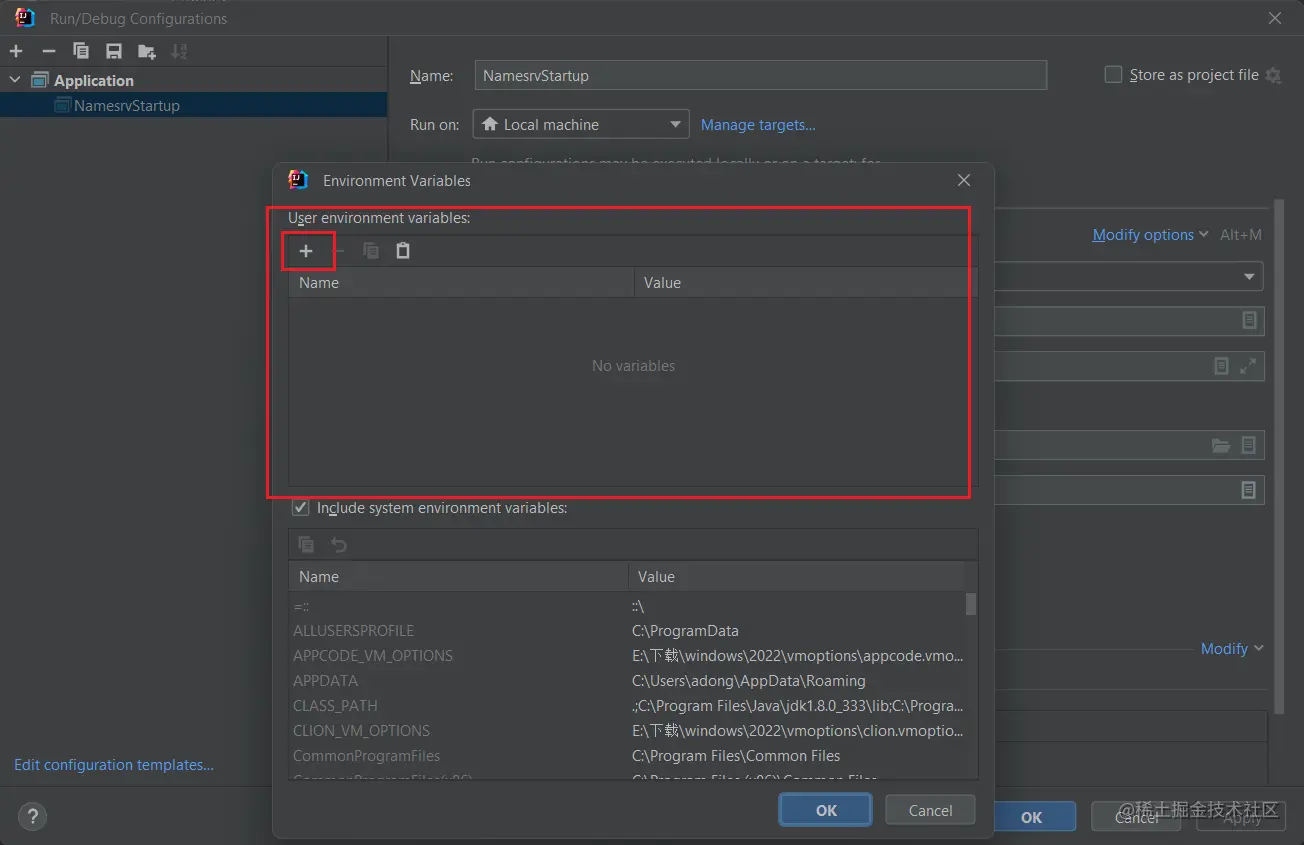This screenshot has width=1304, height=845.
Task: Select the CommonProgramFiles variable row
Action: [627, 756]
